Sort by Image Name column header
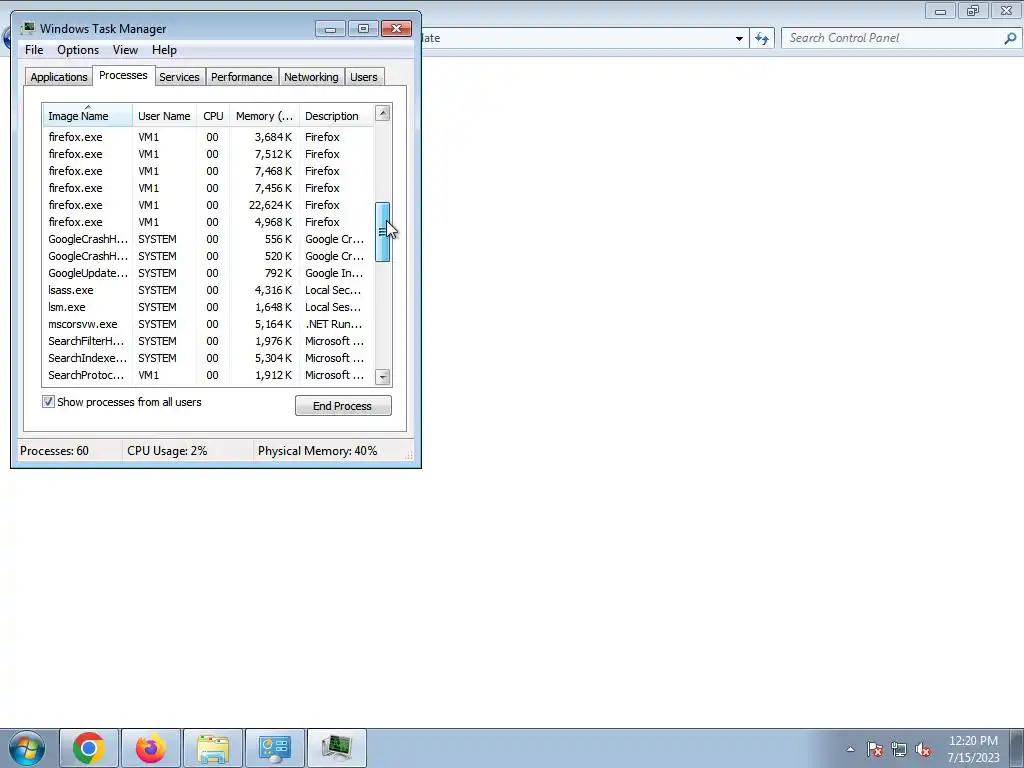Image resolution: width=1024 pixels, height=768 pixels. 88,116
